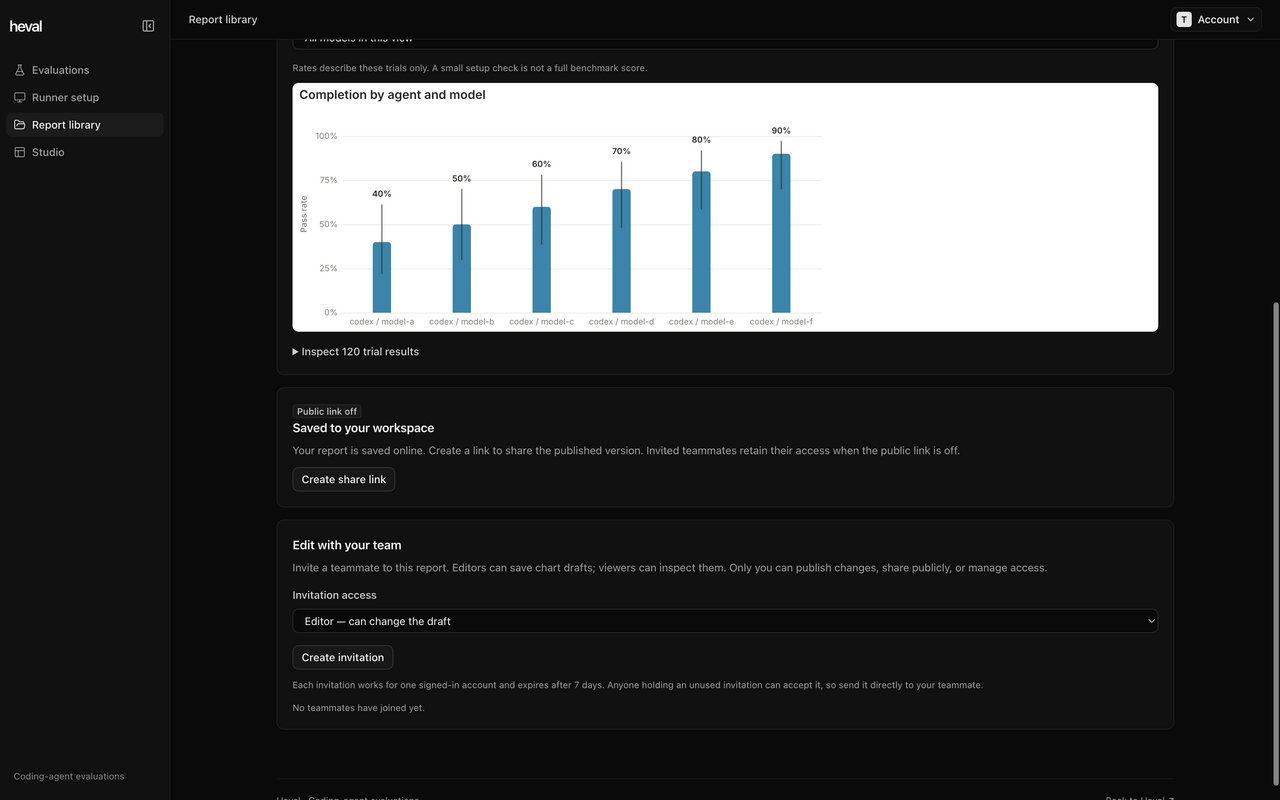Click the Completion by agent and model title
This screenshot has width=1280, height=800.
(x=392, y=95)
